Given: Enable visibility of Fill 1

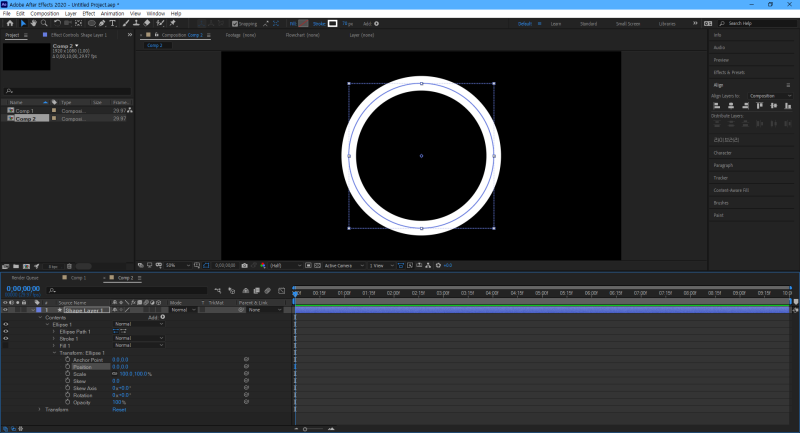Looking at the screenshot, I should [6, 345].
